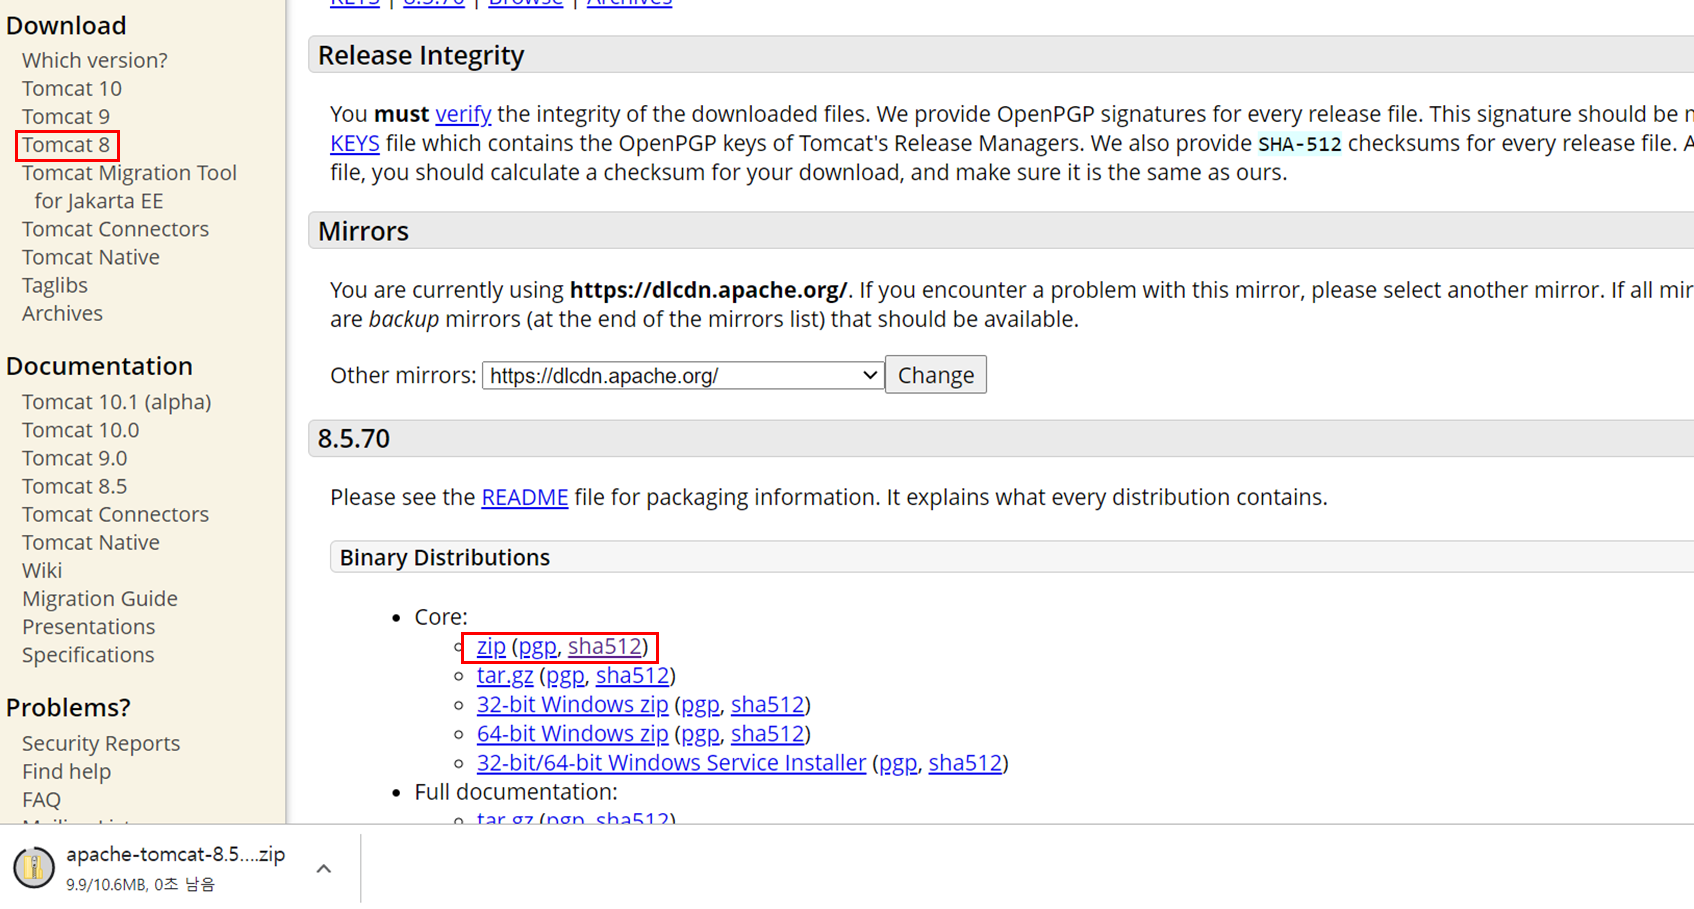Open sha512 checksum for Core zip
This screenshot has width=1694, height=909.
[605, 647]
